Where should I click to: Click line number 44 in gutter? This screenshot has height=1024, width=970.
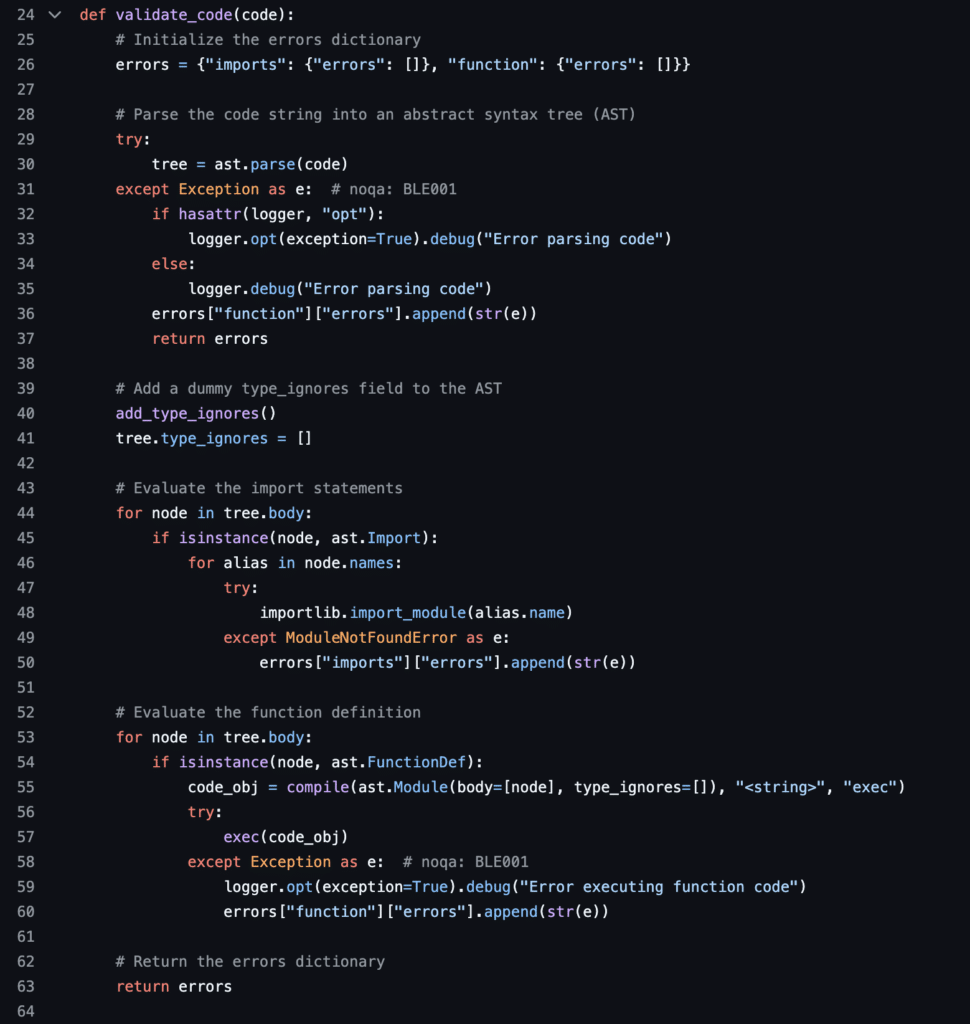click(x=25, y=513)
